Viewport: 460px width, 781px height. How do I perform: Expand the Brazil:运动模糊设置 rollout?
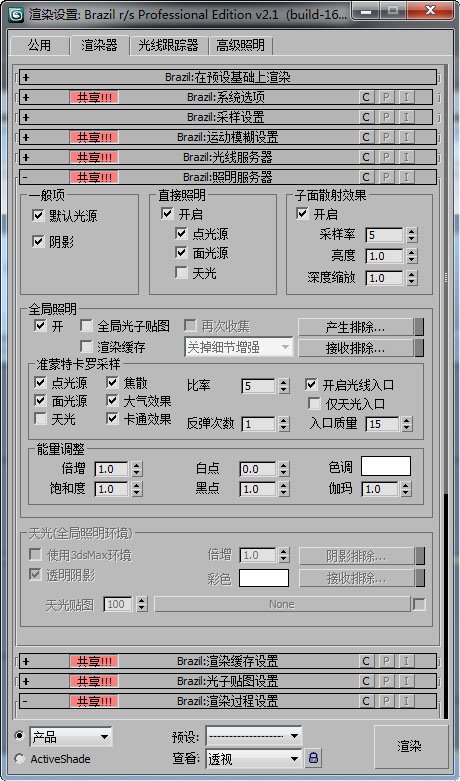click(x=228, y=137)
